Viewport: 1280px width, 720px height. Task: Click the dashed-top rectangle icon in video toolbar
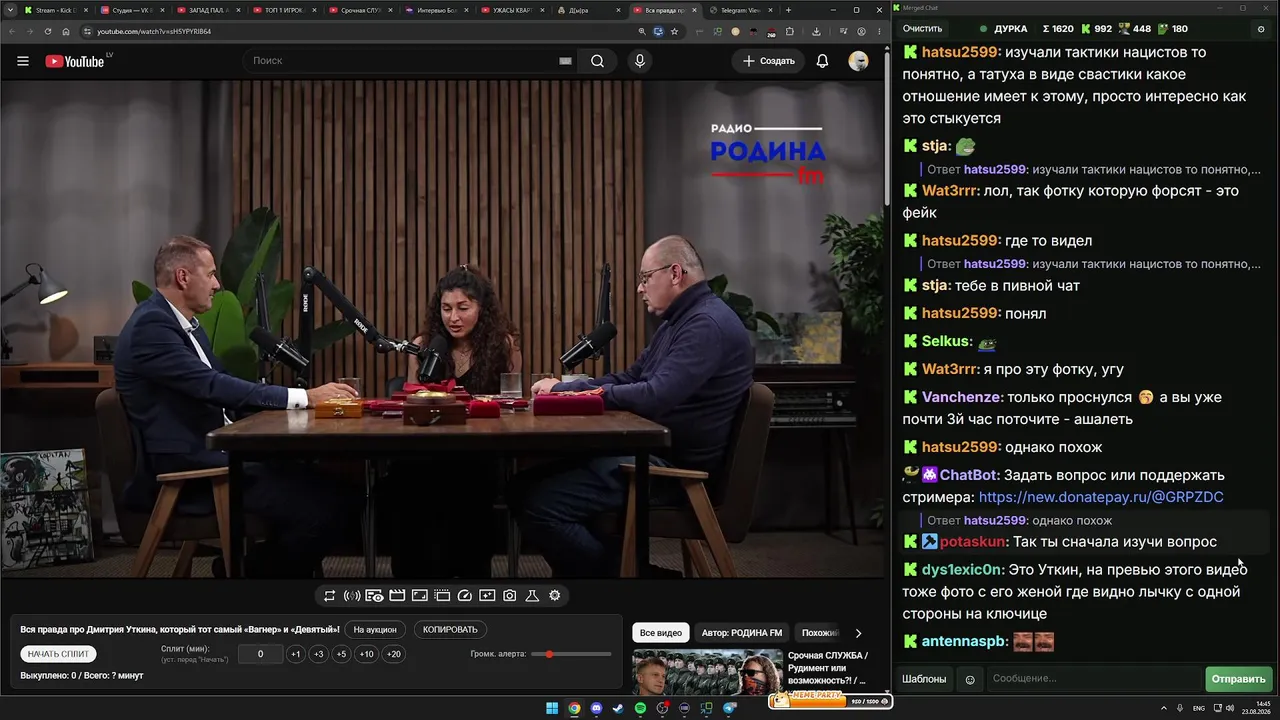click(x=442, y=596)
